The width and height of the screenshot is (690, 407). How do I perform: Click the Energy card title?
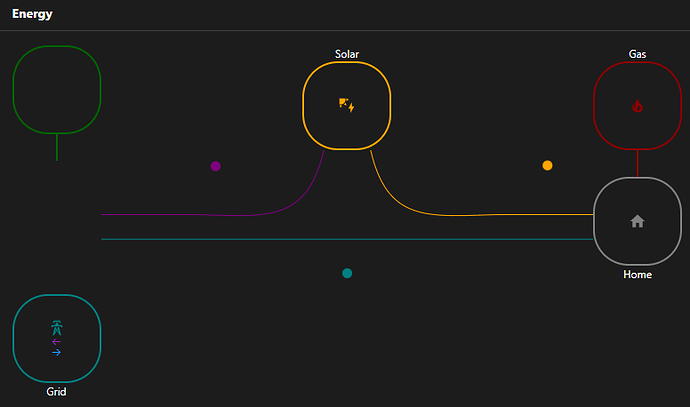32,14
